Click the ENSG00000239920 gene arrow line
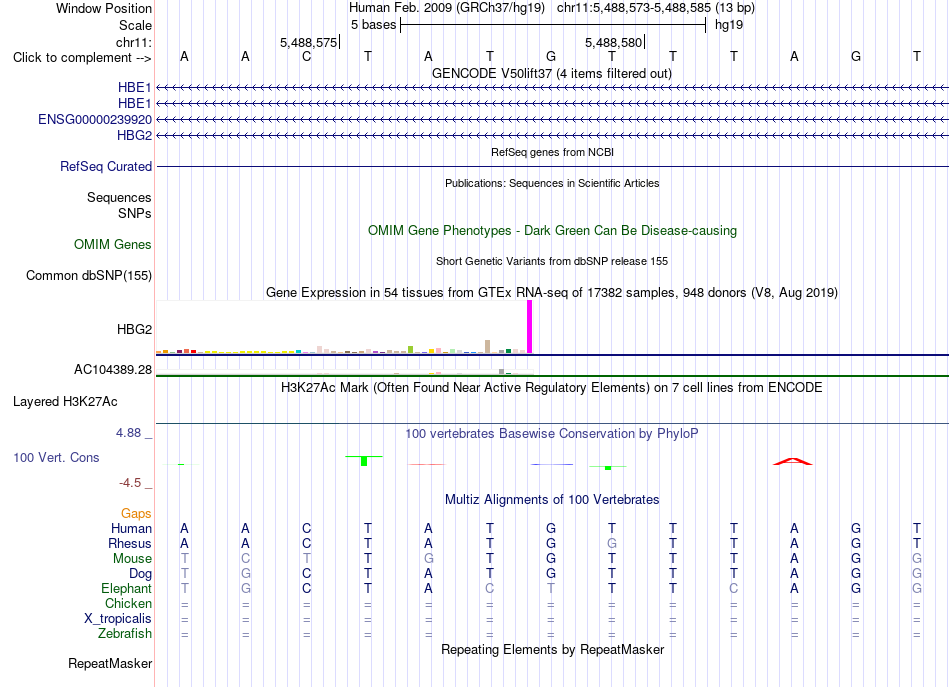Screen dimensions: 950x687 click(552, 119)
